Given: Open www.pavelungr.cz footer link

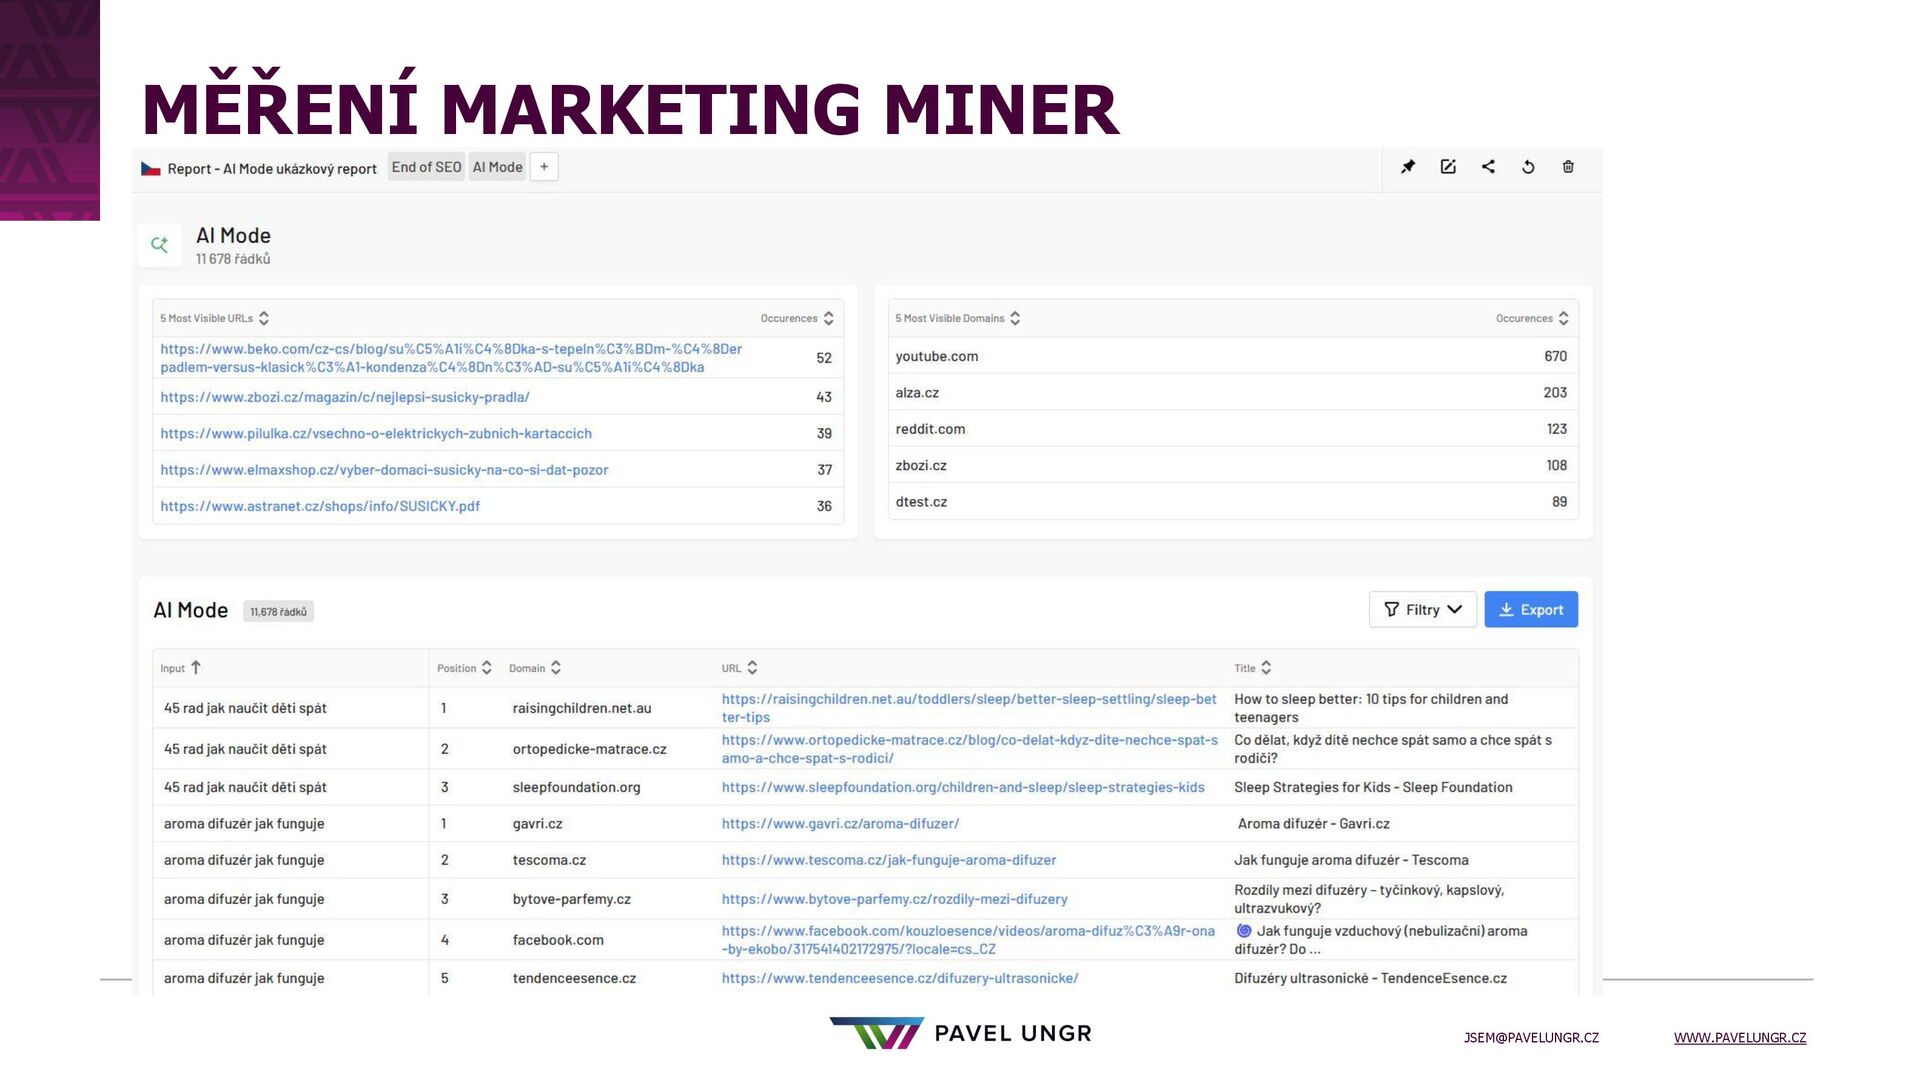Looking at the screenshot, I should (1739, 1038).
